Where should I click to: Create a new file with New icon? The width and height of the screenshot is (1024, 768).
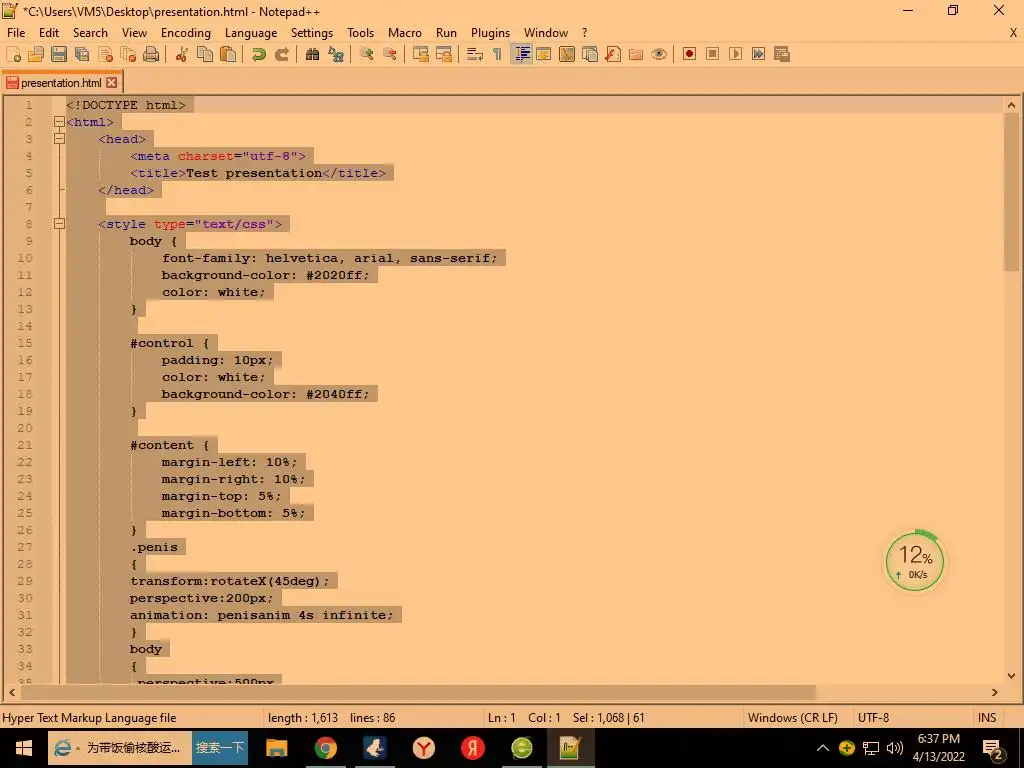pyautogui.click(x=13, y=54)
